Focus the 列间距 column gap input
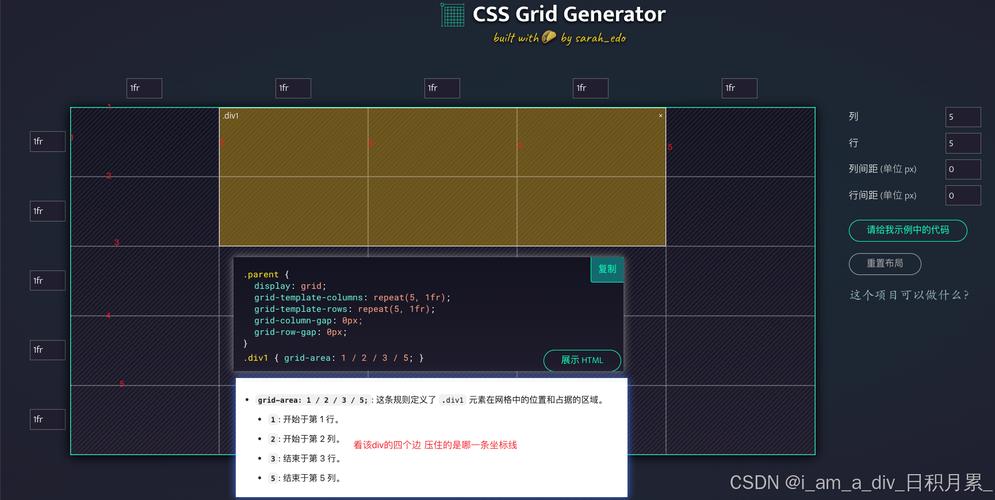This screenshot has height=500, width=995. 963,169
